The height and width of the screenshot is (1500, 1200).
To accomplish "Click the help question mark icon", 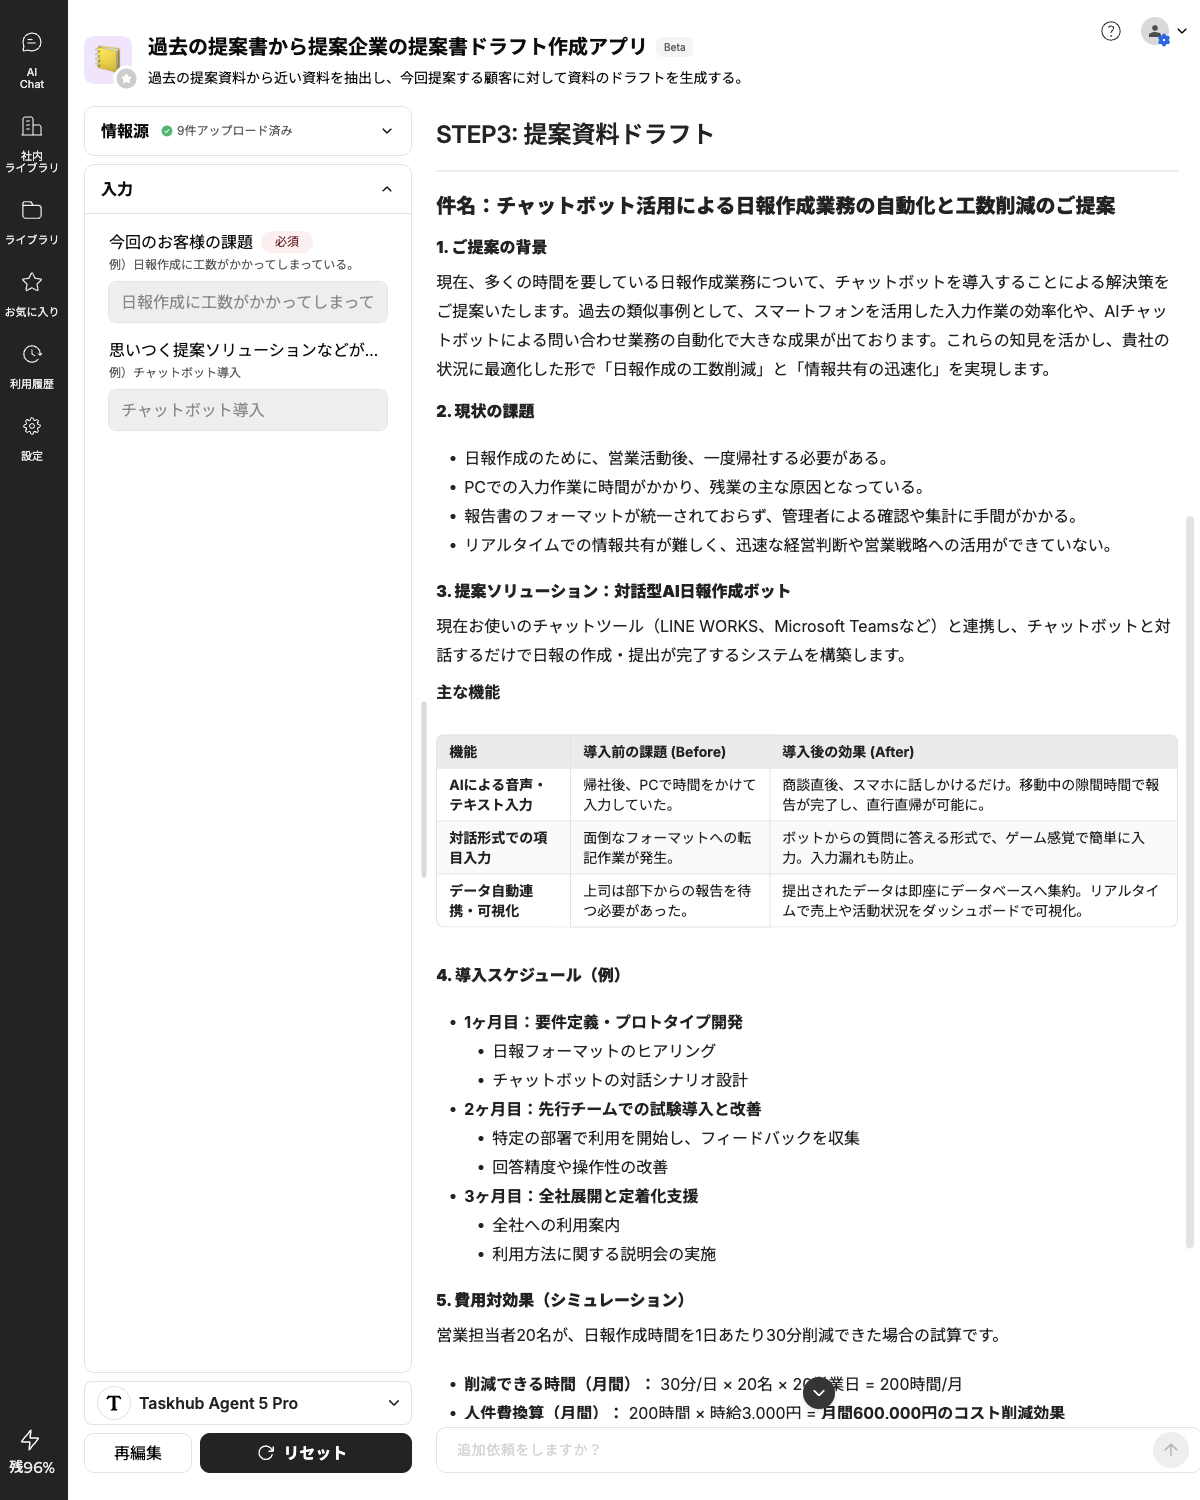I will (x=1110, y=31).
